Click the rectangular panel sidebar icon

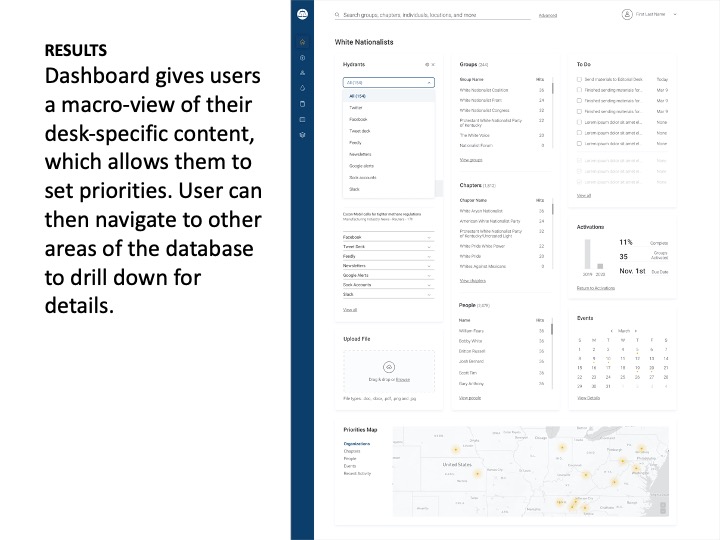(303, 119)
